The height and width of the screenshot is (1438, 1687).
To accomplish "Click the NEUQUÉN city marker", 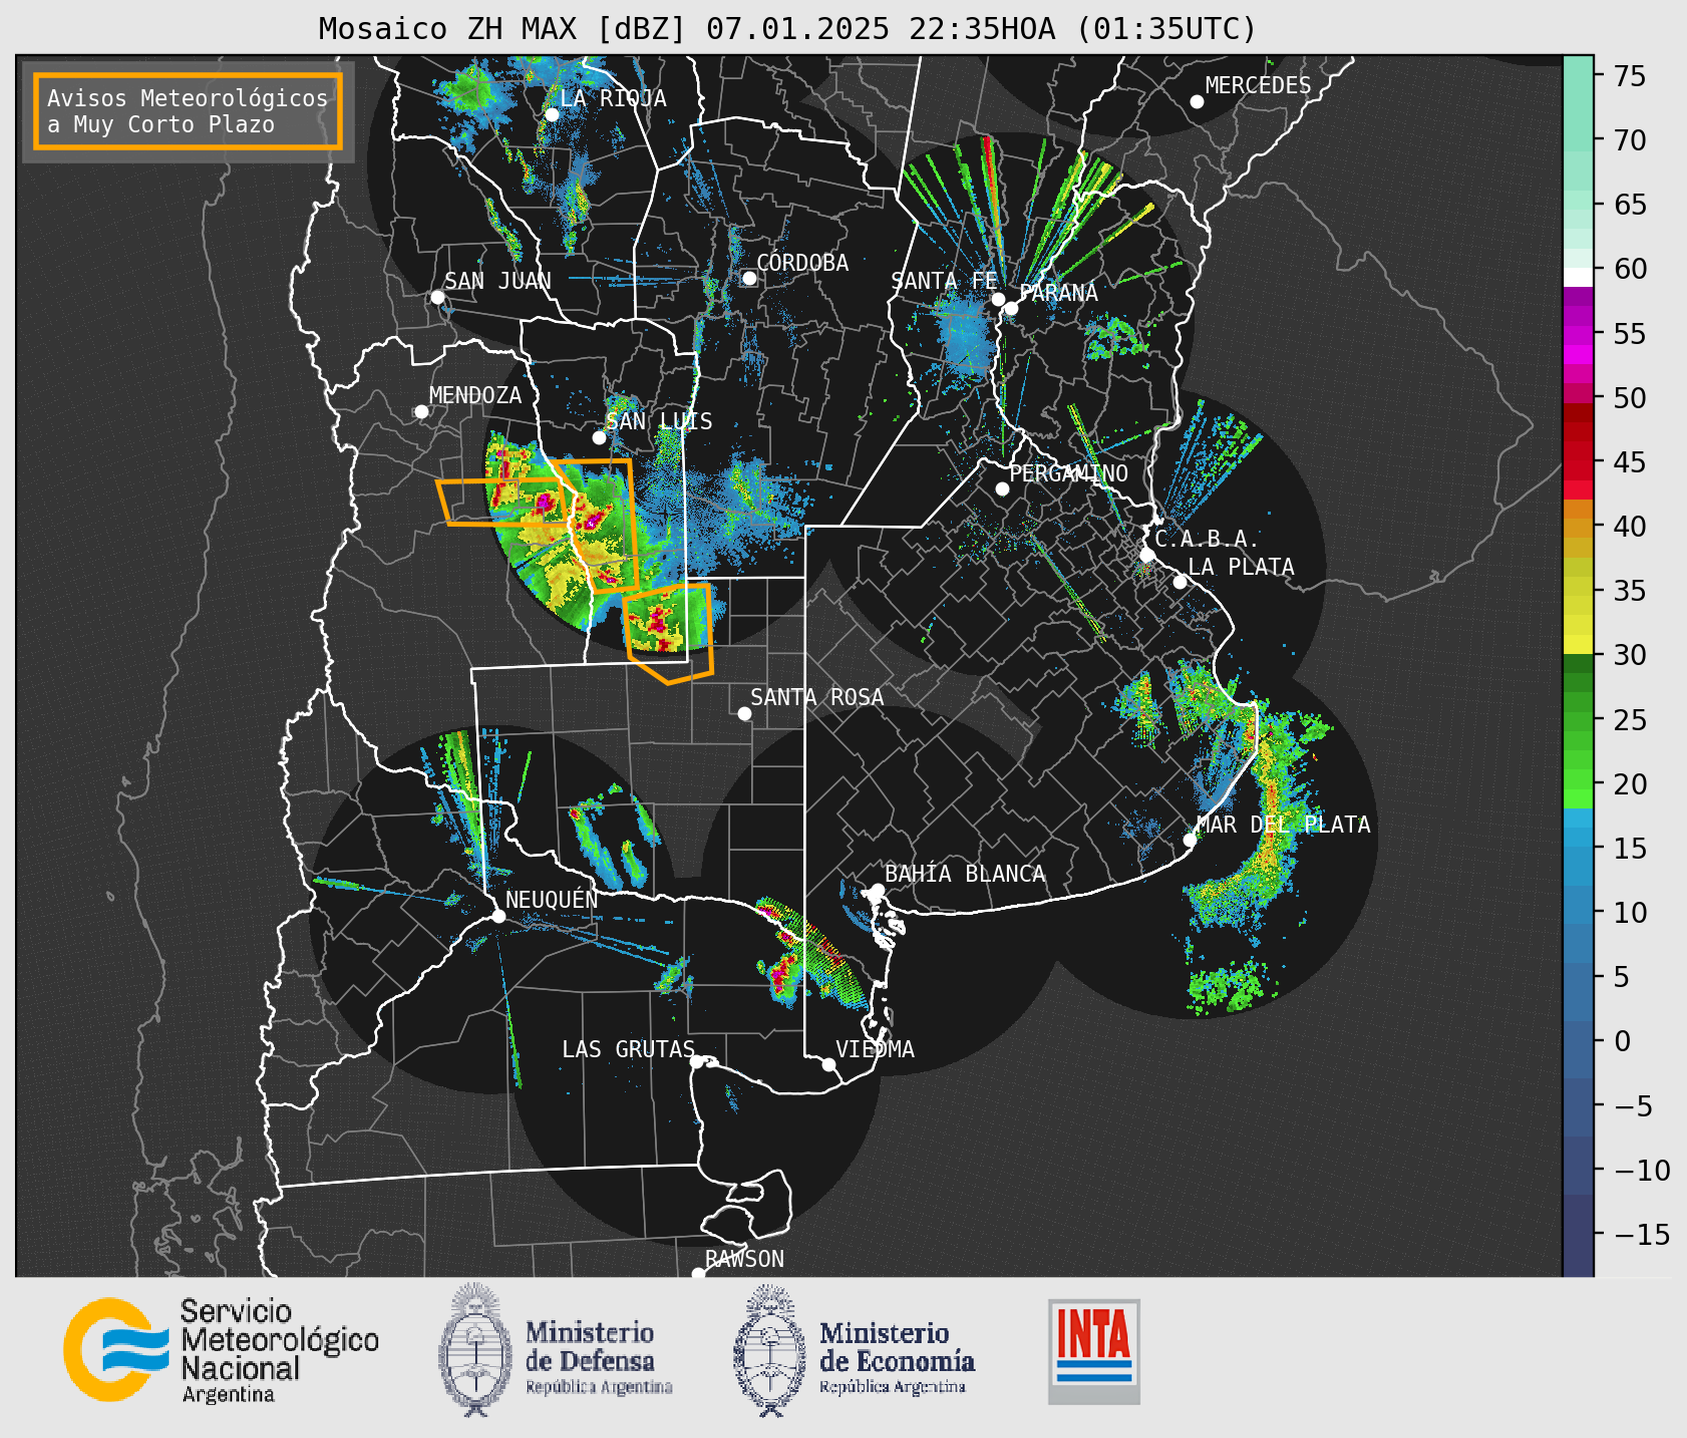I will tap(498, 916).
